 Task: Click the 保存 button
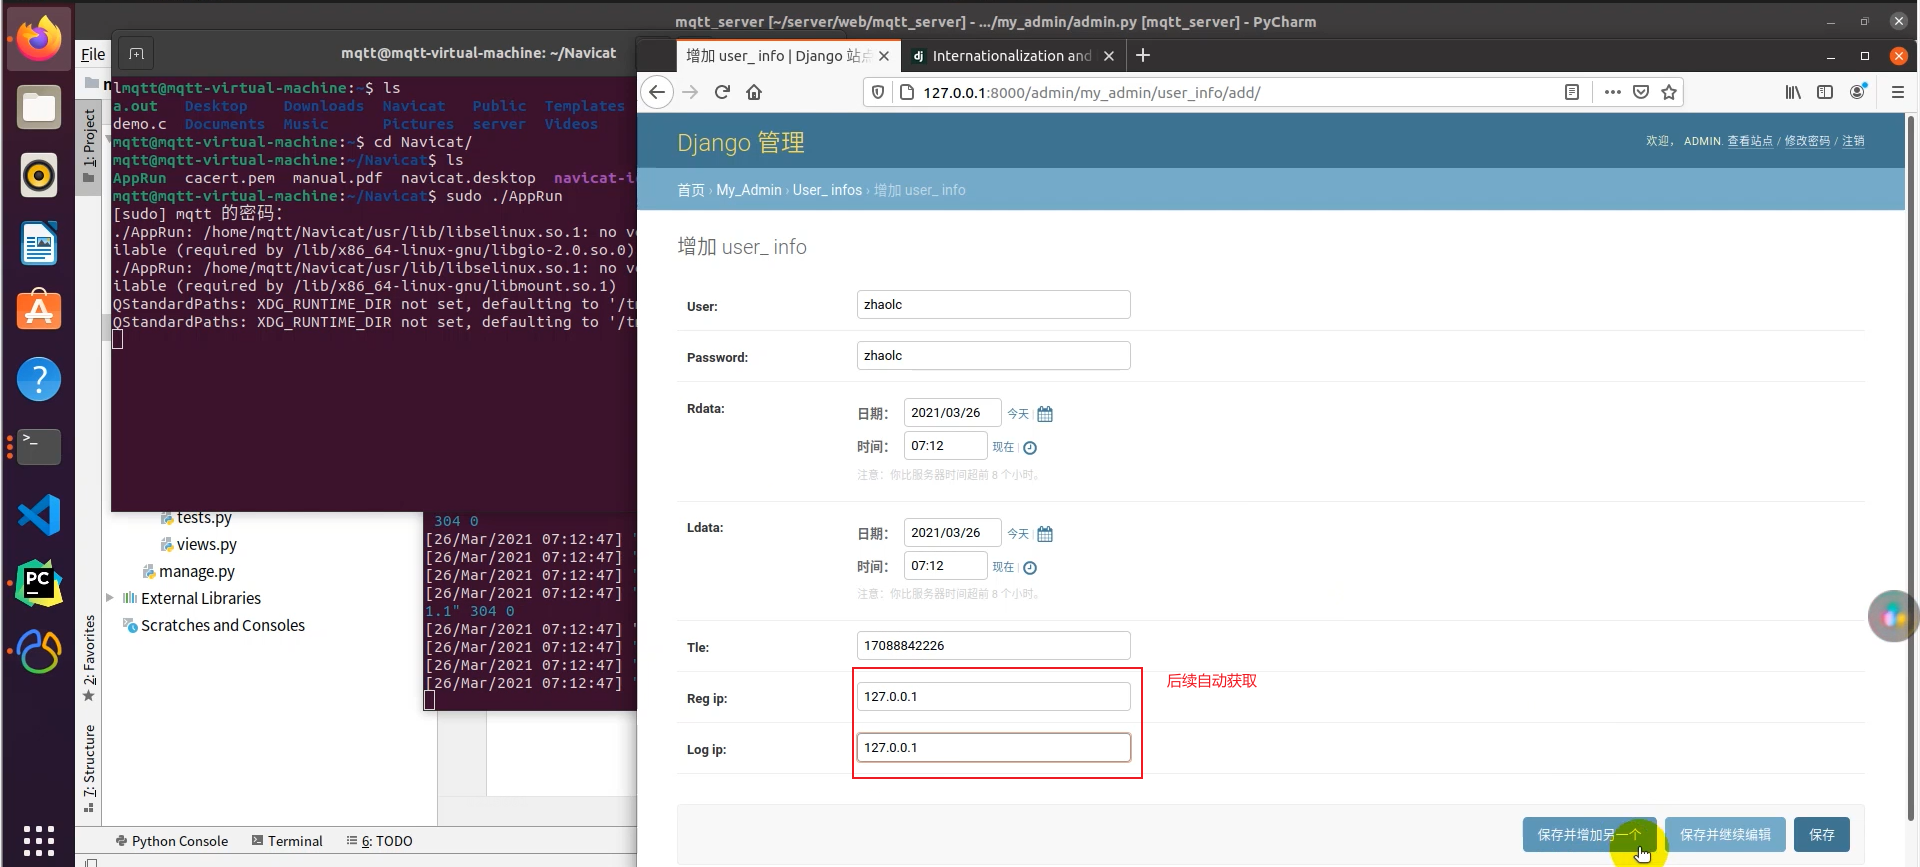coord(1822,834)
